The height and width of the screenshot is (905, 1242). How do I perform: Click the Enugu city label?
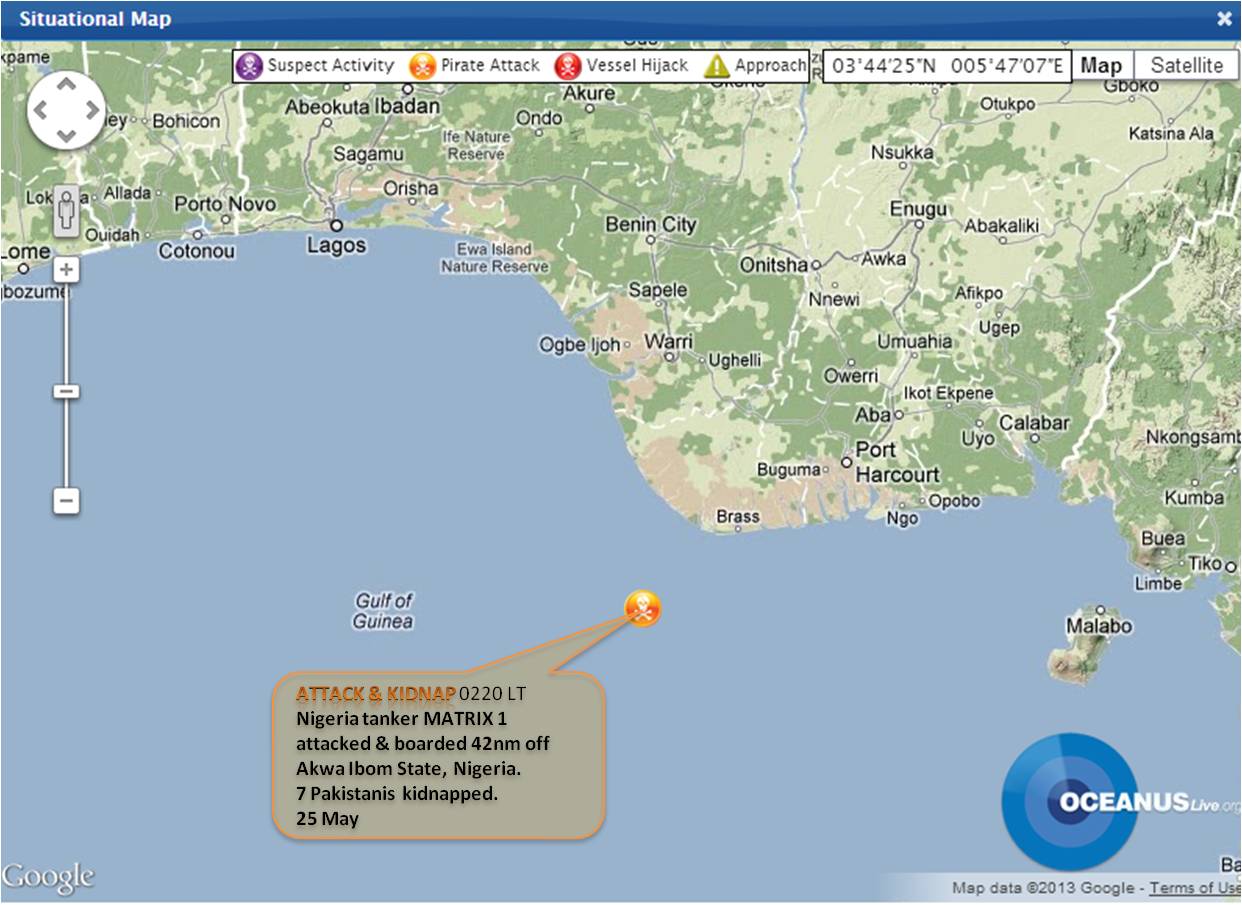pos(918,209)
